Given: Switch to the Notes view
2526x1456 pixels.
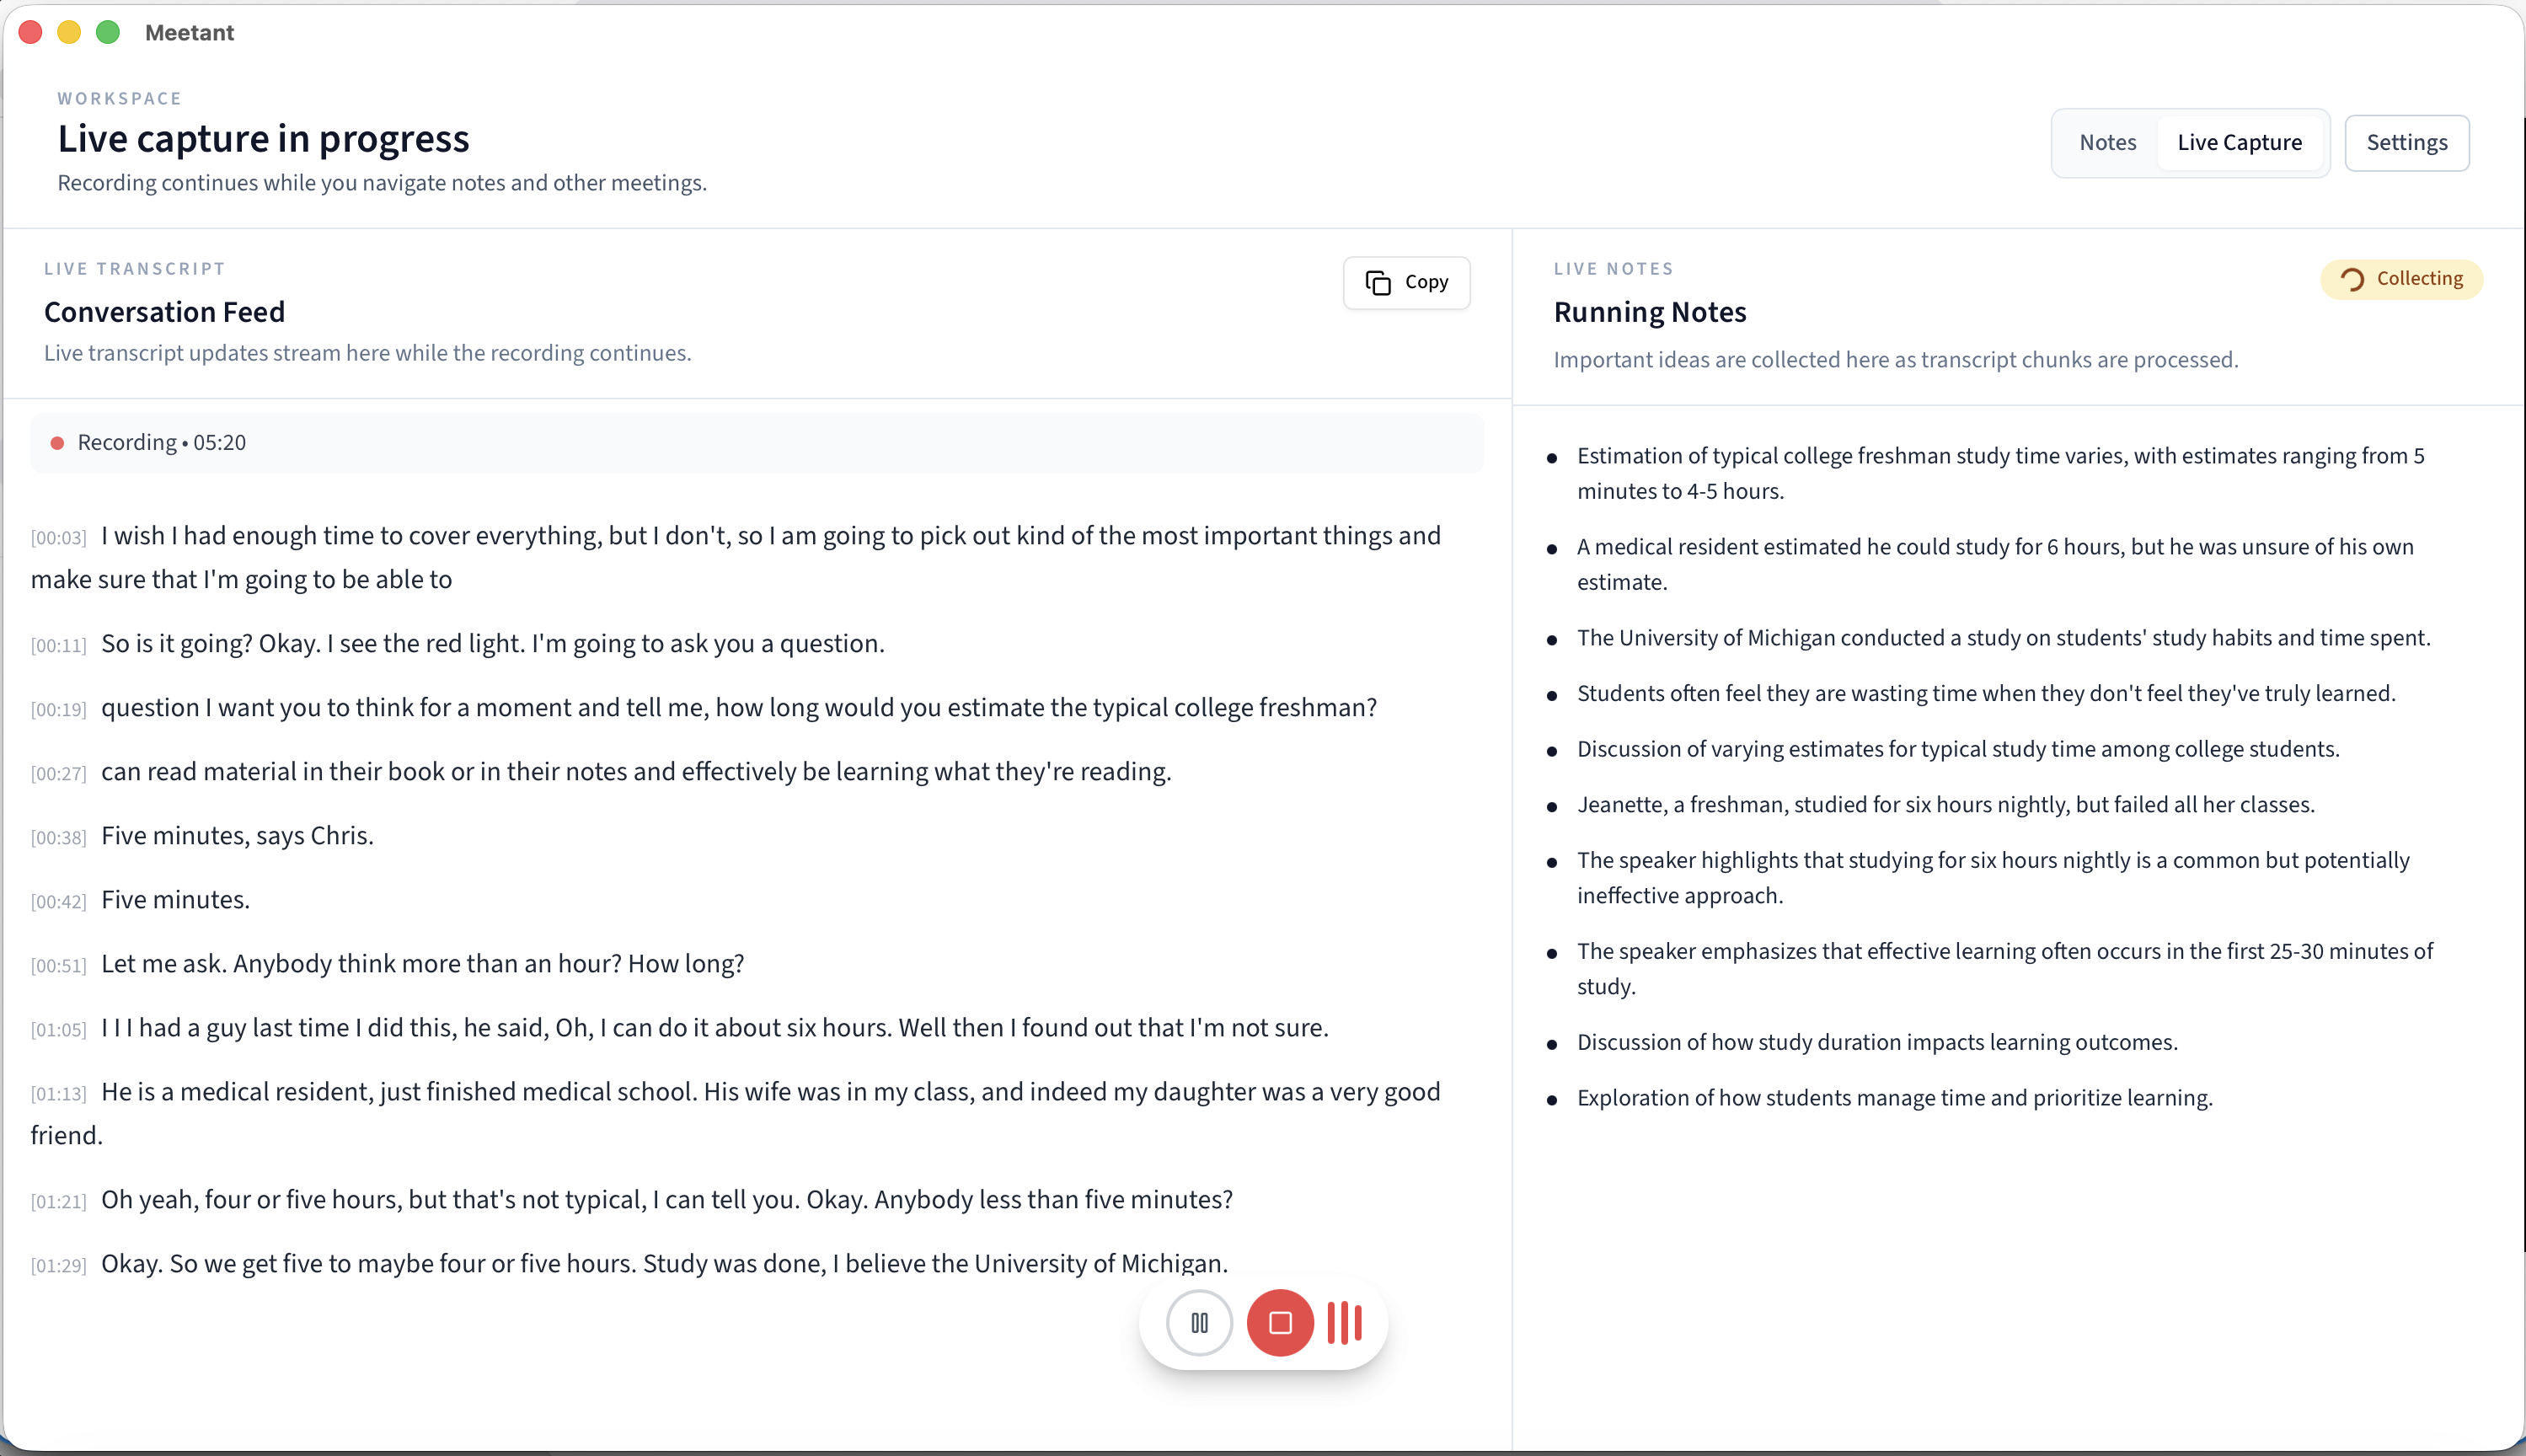Looking at the screenshot, I should tap(2106, 142).
